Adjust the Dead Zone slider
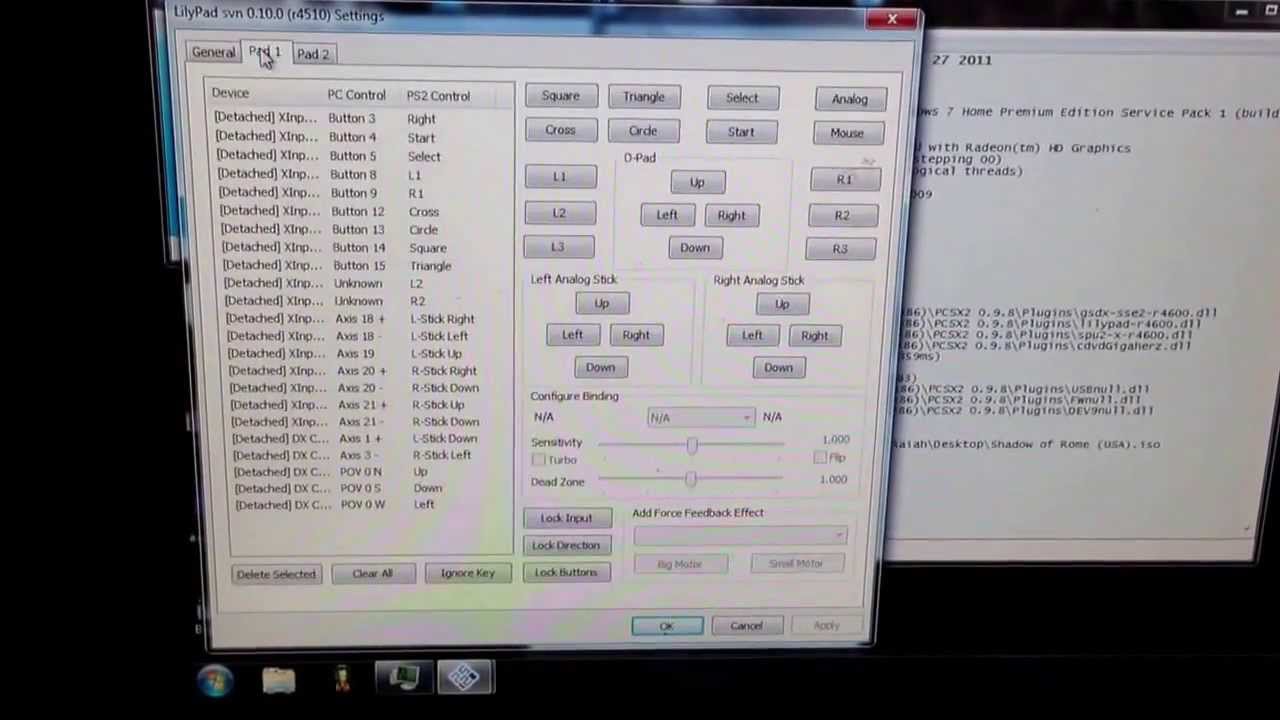This screenshot has height=720, width=1280. (x=691, y=481)
